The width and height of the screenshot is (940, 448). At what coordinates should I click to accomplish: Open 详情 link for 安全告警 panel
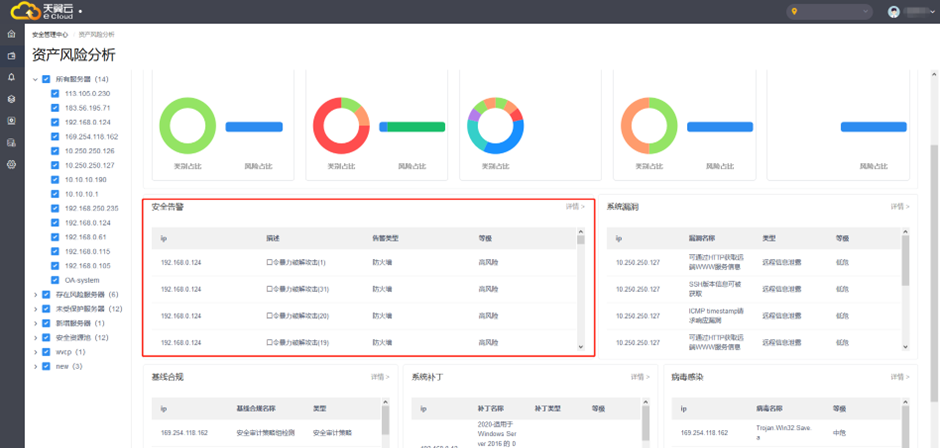coord(575,207)
